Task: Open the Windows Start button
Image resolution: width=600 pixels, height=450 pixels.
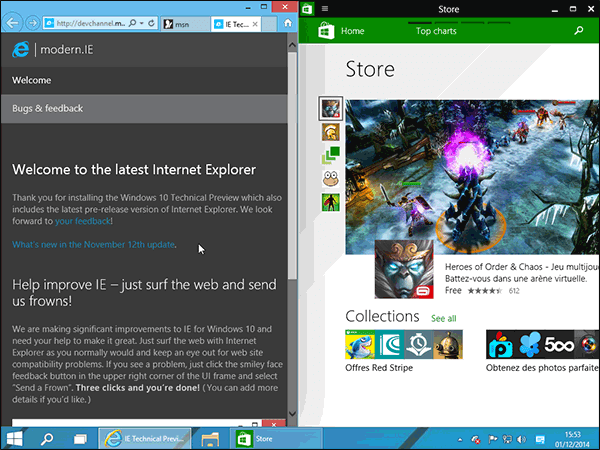Action: (15, 439)
